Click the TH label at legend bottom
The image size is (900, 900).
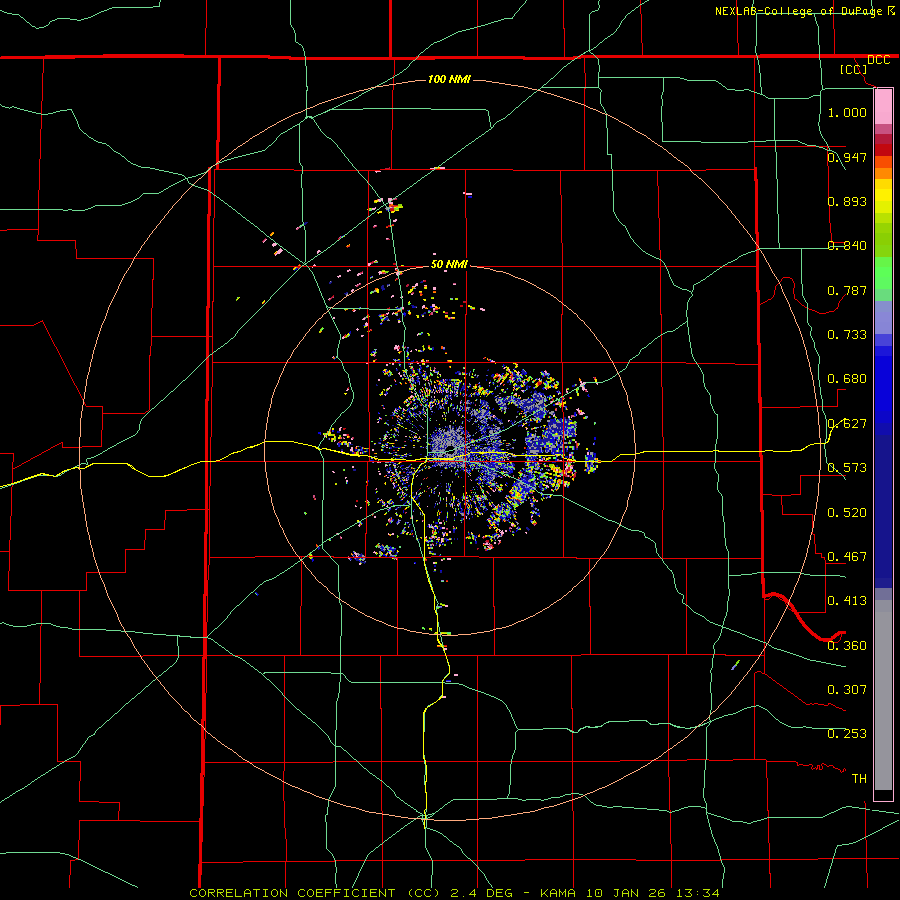click(859, 778)
